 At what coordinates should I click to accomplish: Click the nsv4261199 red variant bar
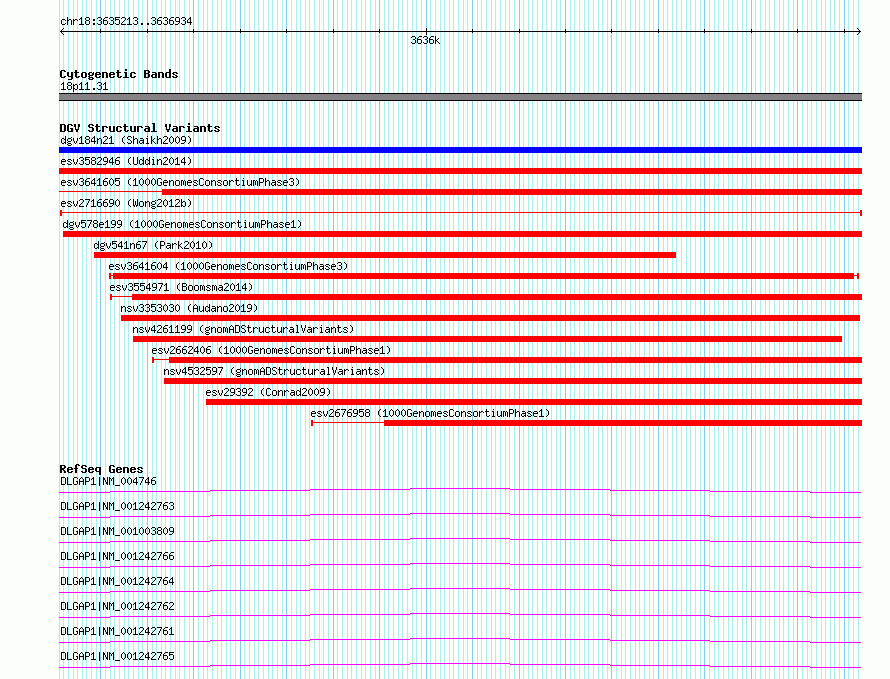pos(488,339)
